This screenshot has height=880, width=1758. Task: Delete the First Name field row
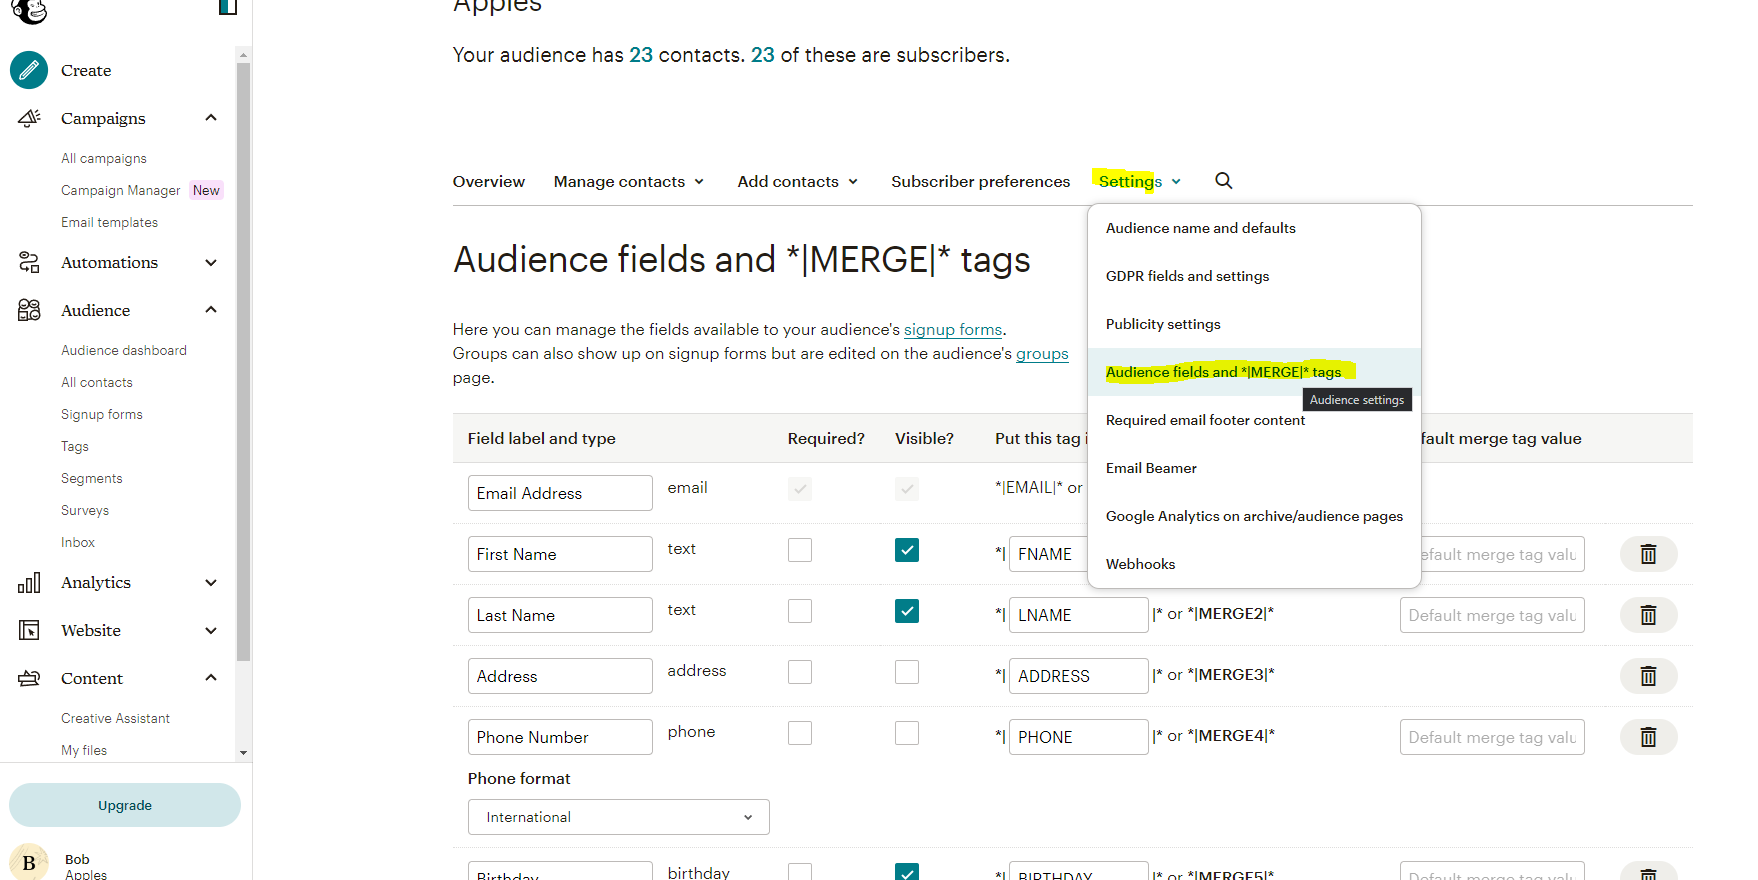(1648, 554)
